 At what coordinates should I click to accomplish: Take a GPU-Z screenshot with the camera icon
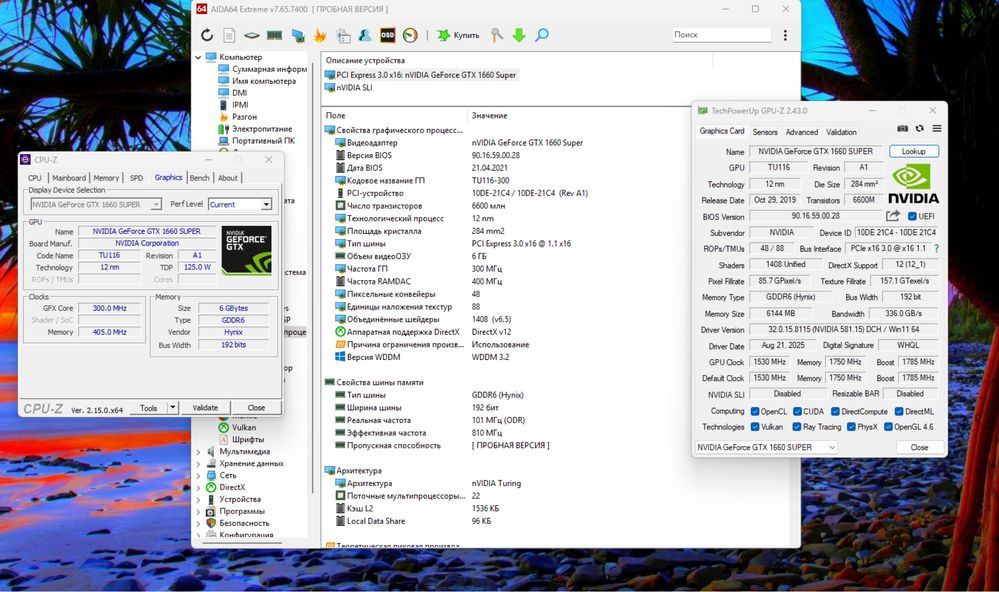[x=902, y=128]
